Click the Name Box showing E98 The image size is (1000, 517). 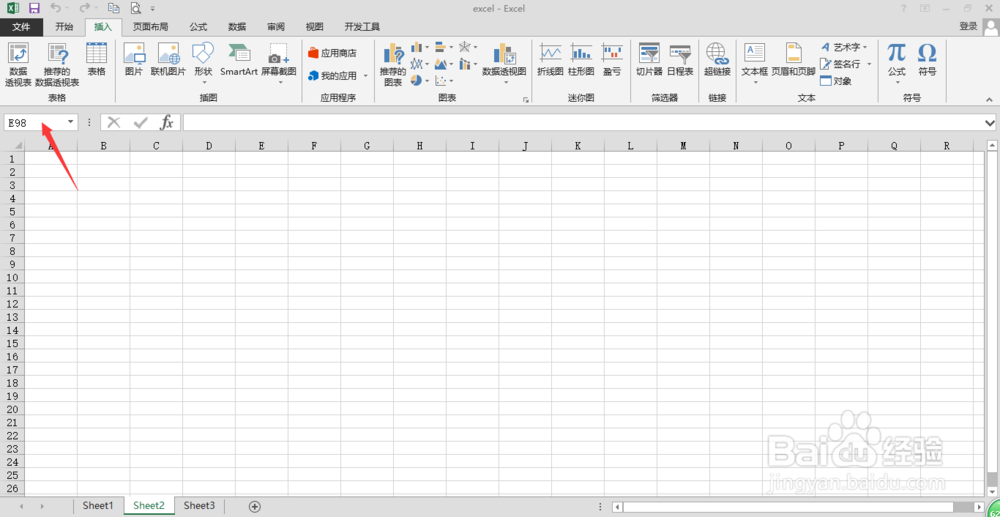click(x=34, y=122)
